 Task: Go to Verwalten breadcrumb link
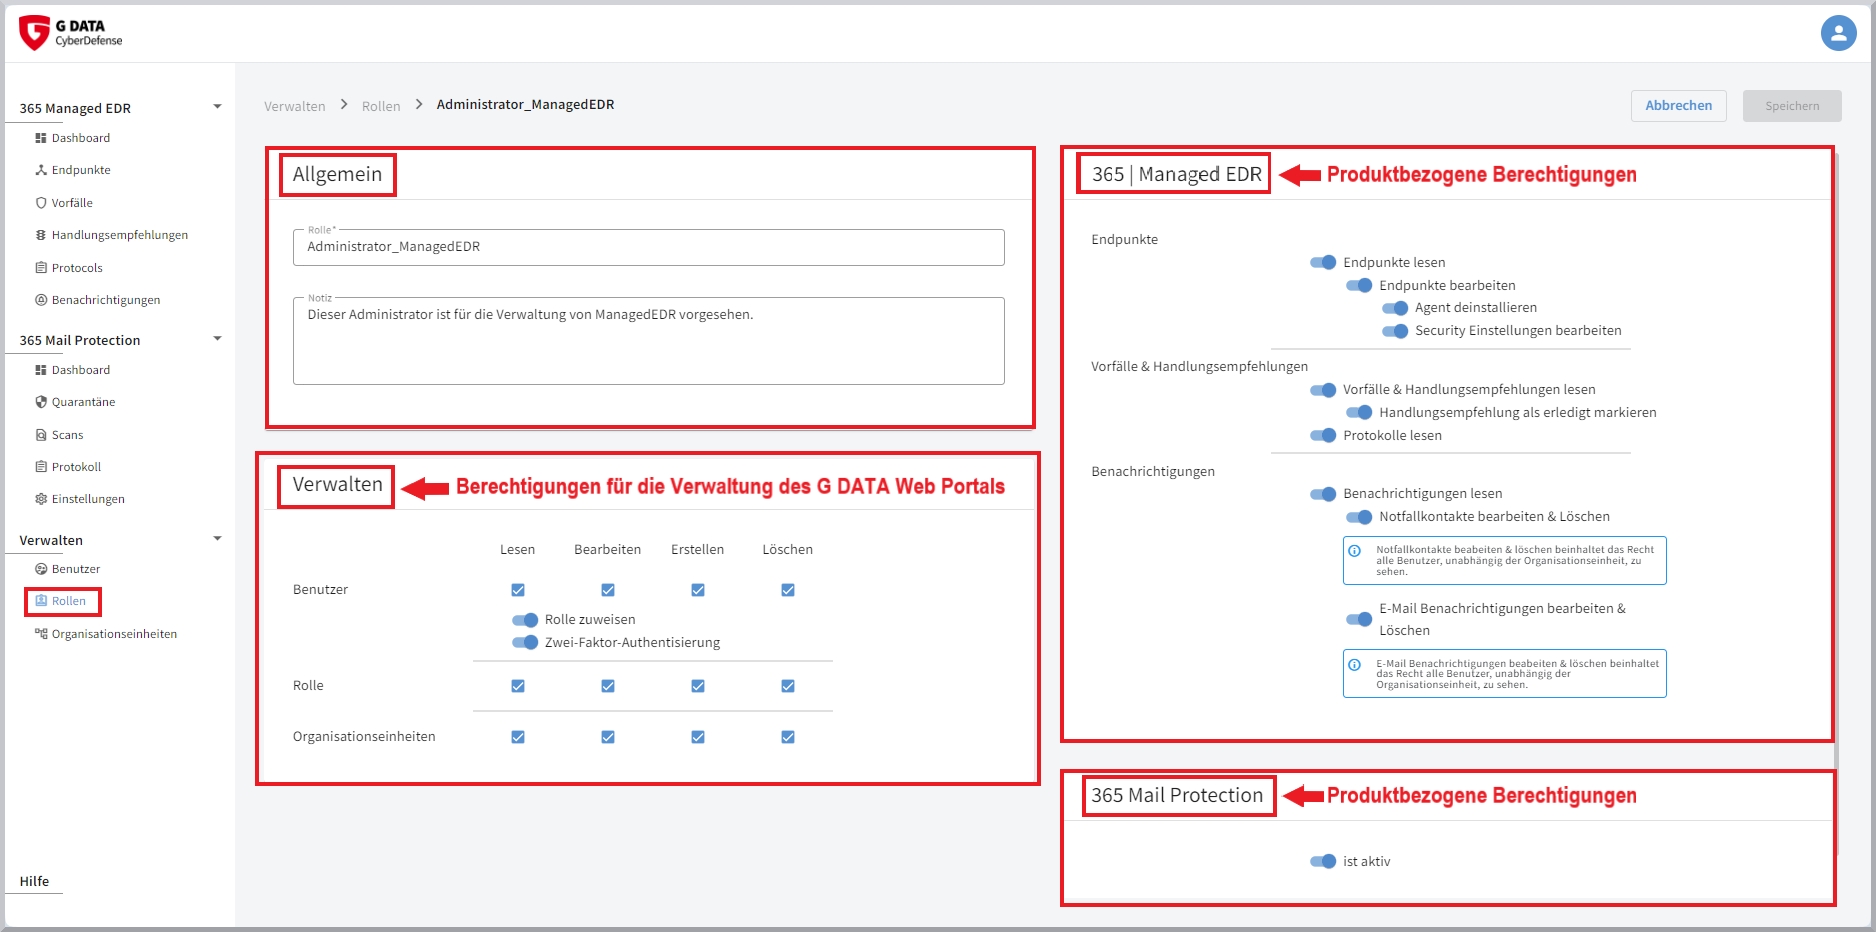[x=295, y=106]
